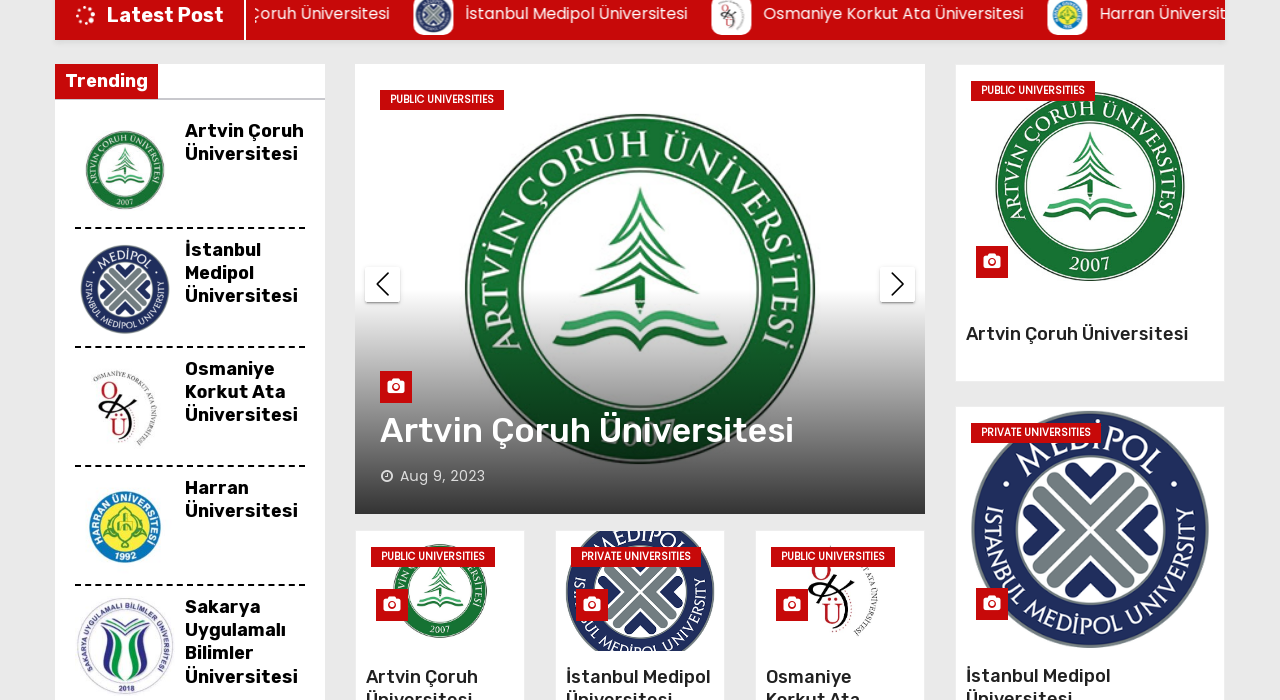Open the Osmaniye Korkut Ata title on the bottom card
1280x700 pixels.
click(813, 683)
